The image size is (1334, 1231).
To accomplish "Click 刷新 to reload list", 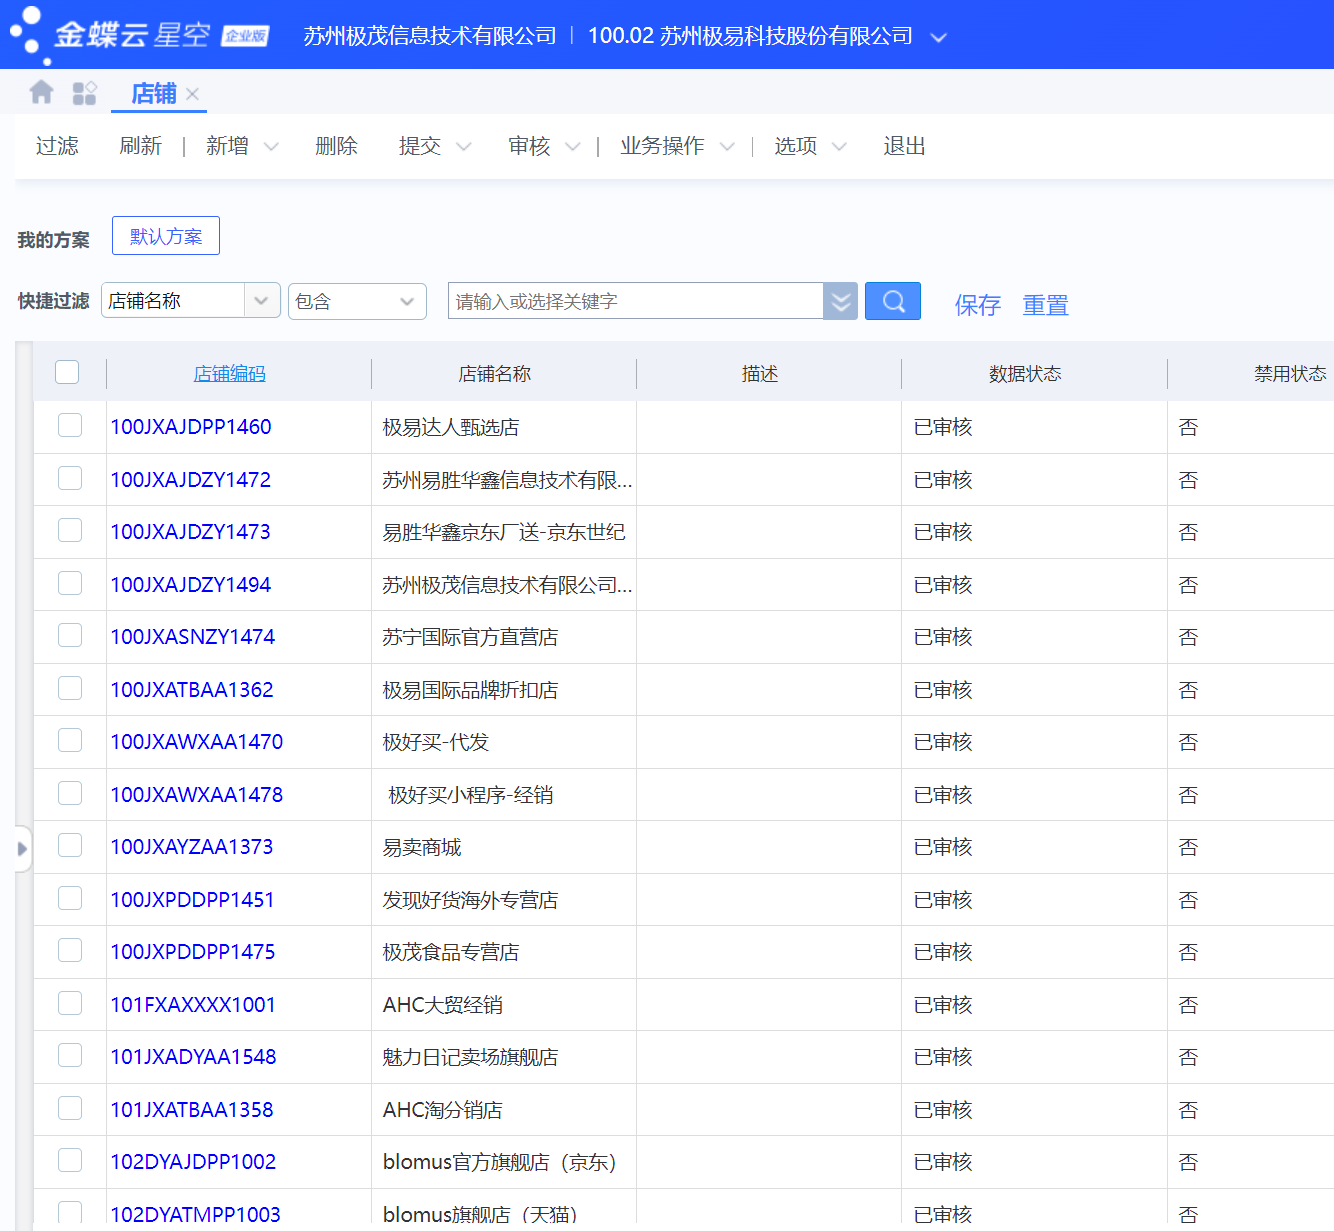I will (x=140, y=146).
